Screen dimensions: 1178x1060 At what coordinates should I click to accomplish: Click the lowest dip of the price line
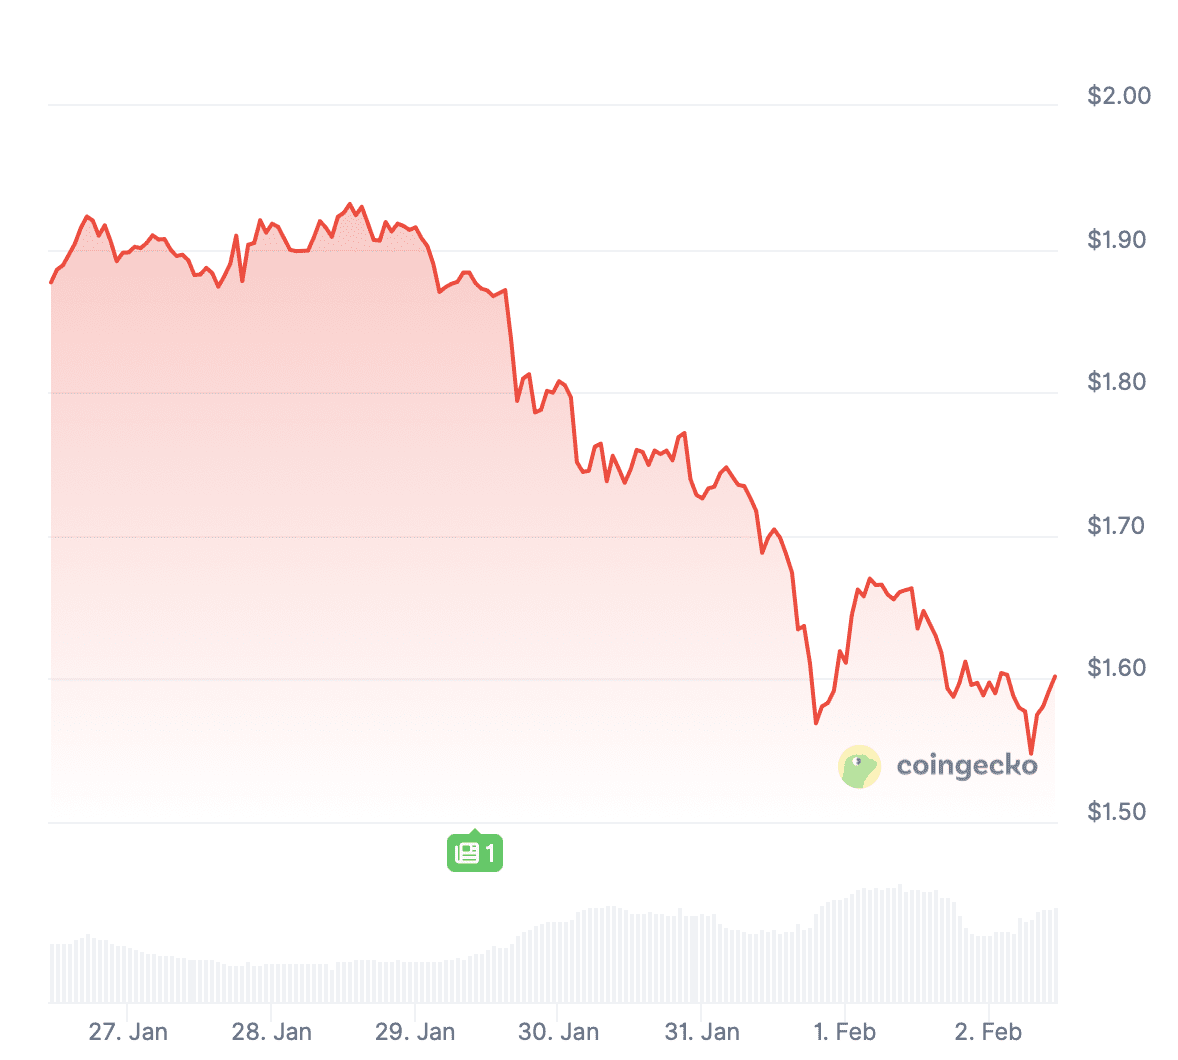click(x=1031, y=753)
